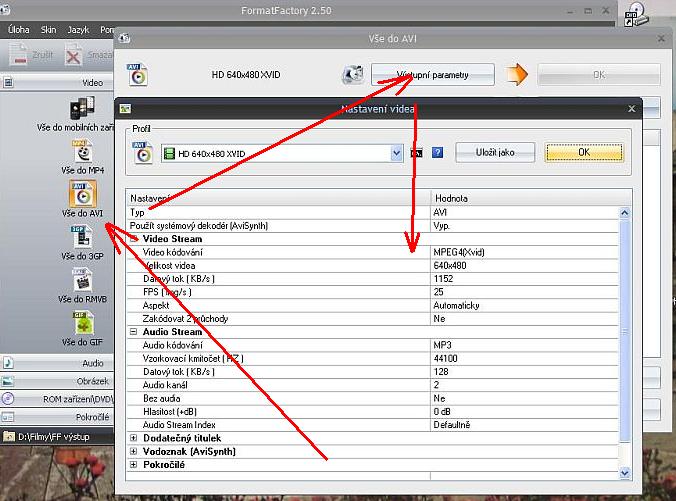Click the Smazat red X toolbar icon
Image resolution: width=676 pixels, height=501 pixels.
click(x=73, y=56)
